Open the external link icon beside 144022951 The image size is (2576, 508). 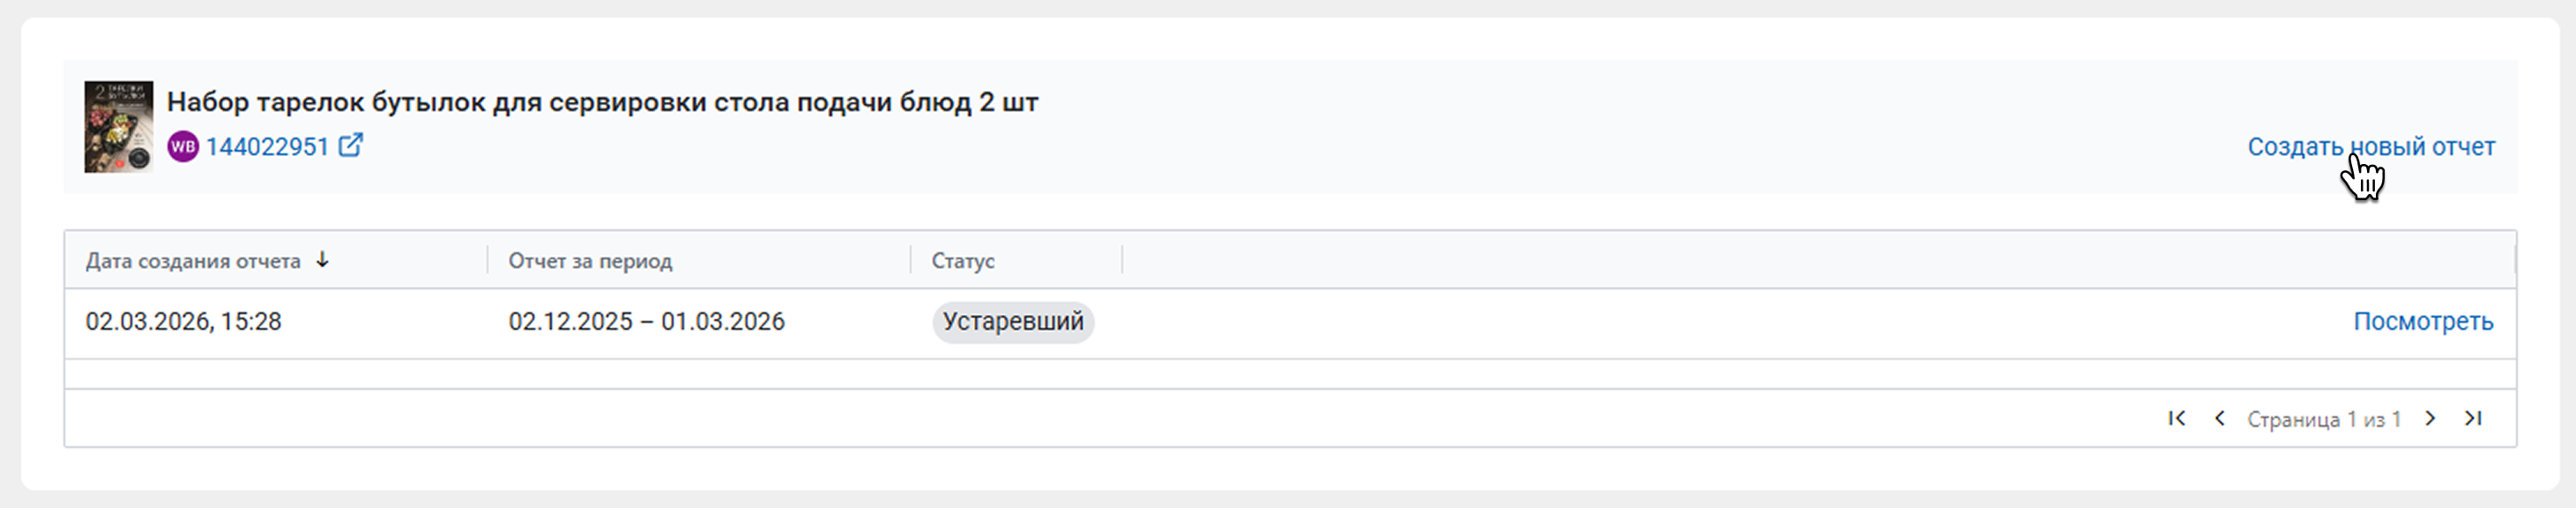350,146
